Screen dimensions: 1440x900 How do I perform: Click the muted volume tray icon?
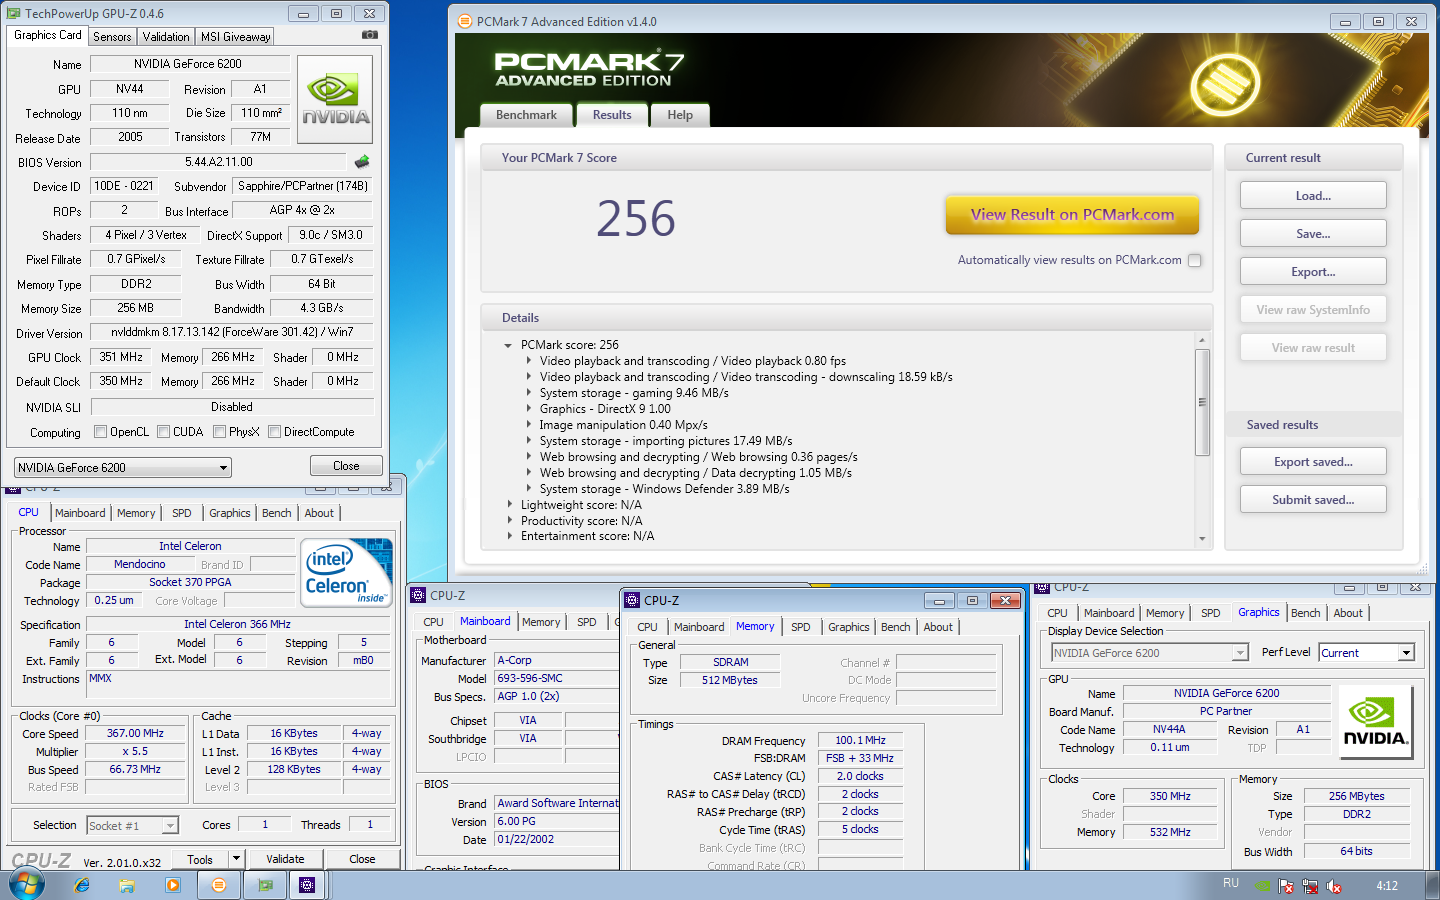click(x=1333, y=886)
